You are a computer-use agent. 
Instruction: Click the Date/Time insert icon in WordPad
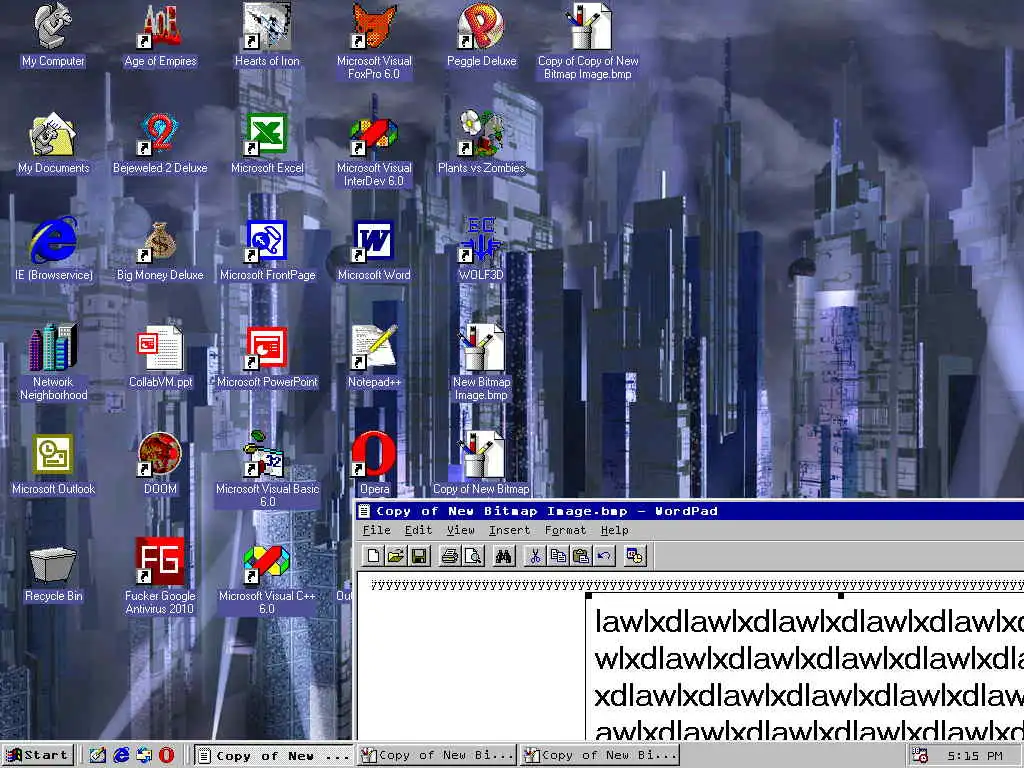(x=635, y=556)
